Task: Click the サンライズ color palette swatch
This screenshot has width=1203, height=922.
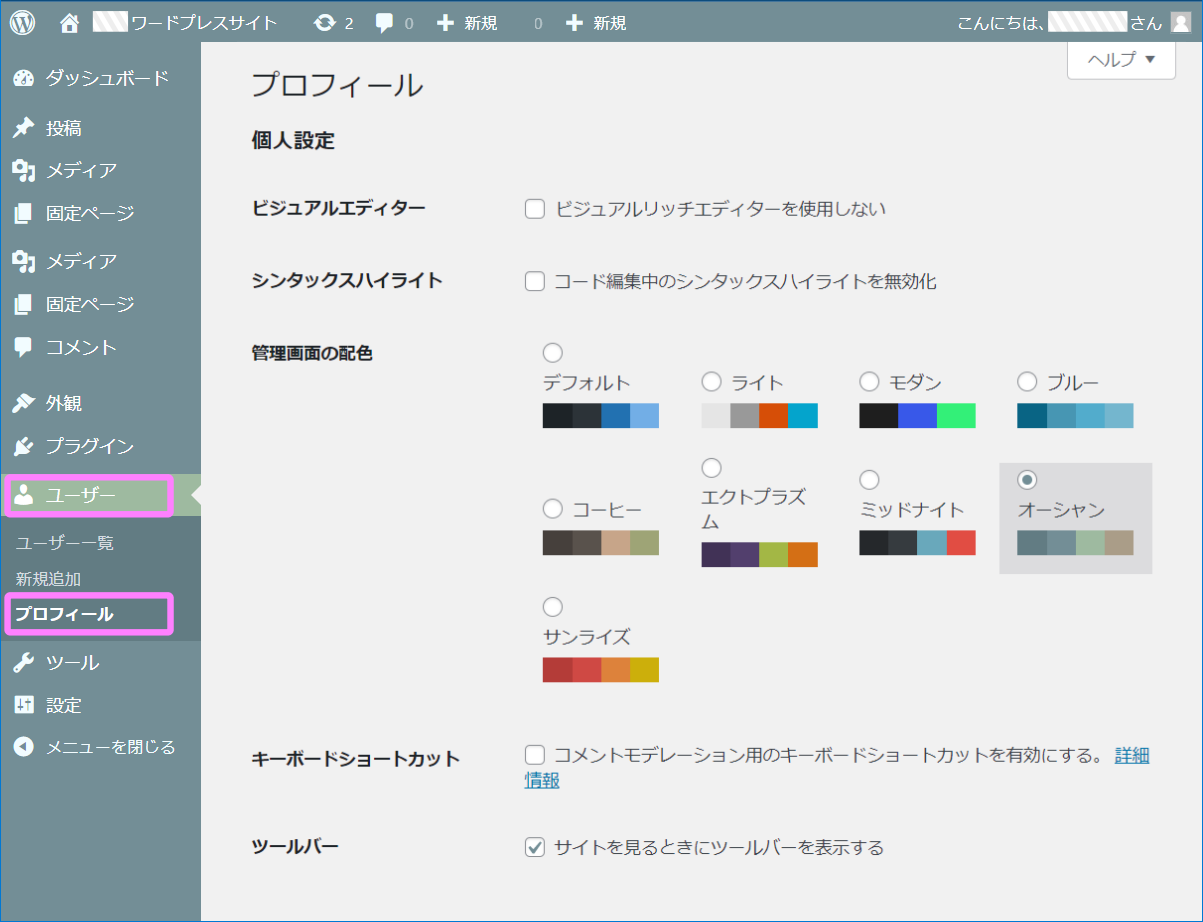Action: 600,669
